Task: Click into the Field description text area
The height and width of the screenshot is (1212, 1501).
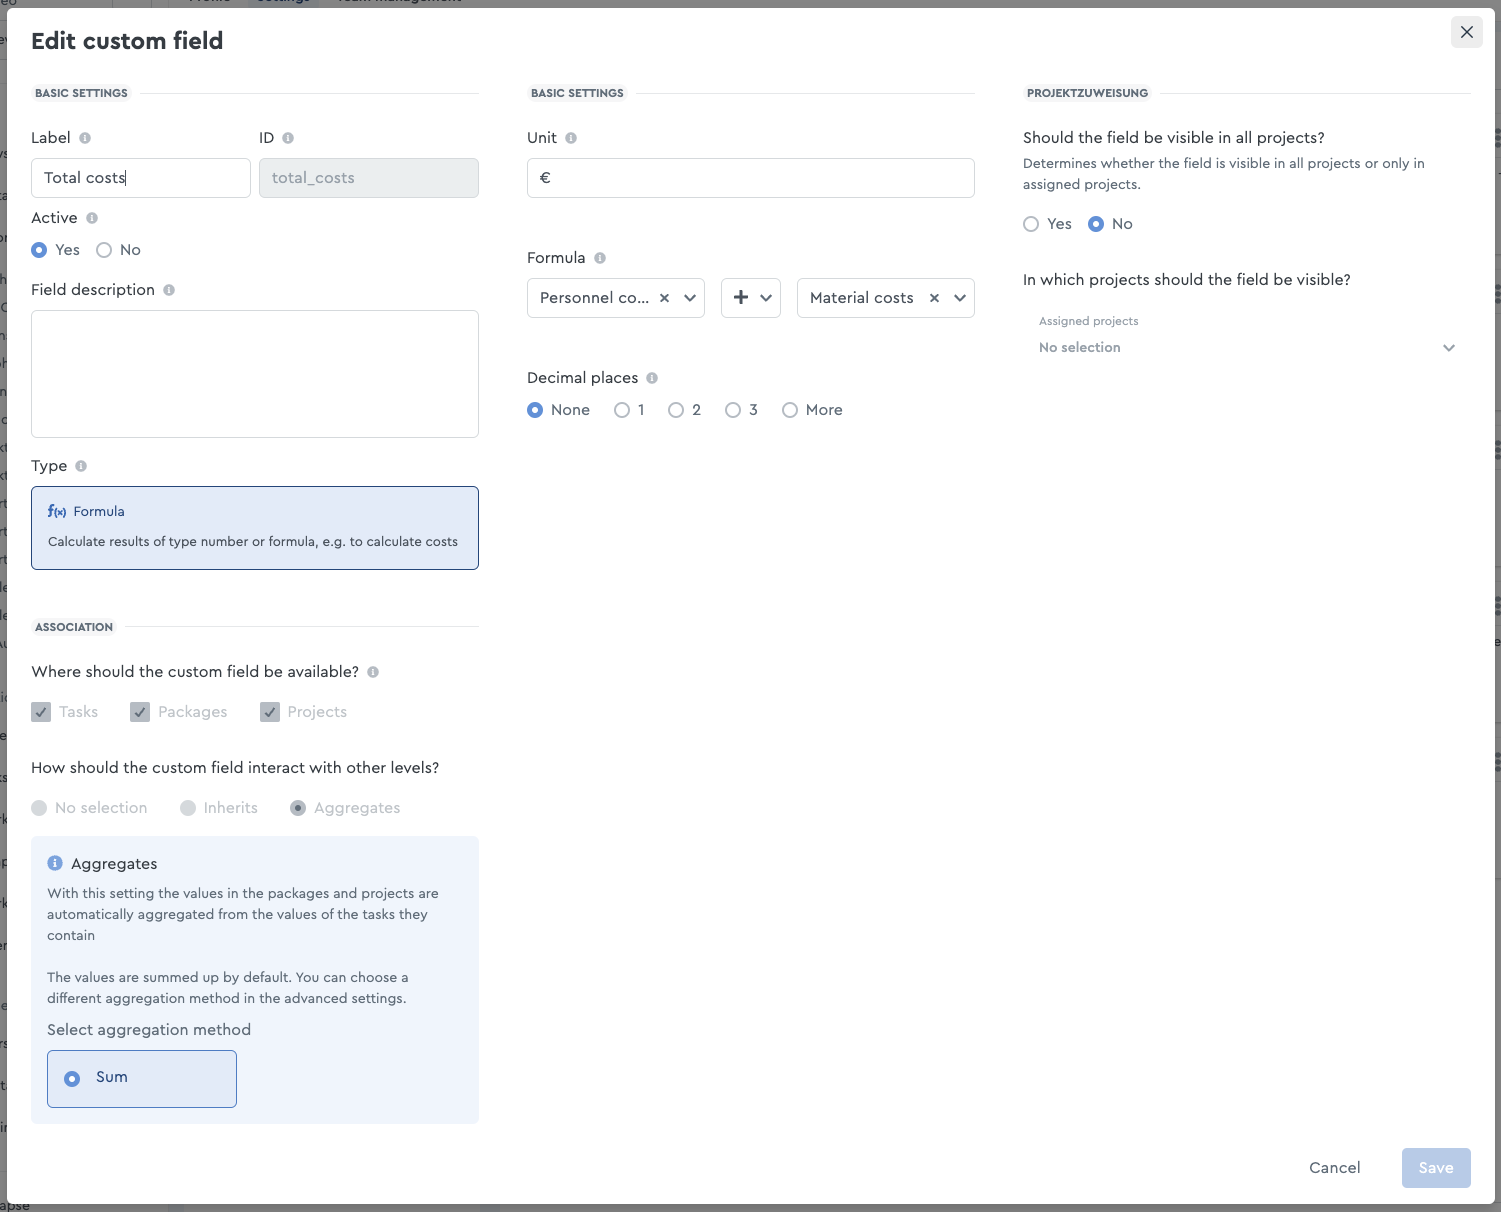Action: tap(255, 374)
